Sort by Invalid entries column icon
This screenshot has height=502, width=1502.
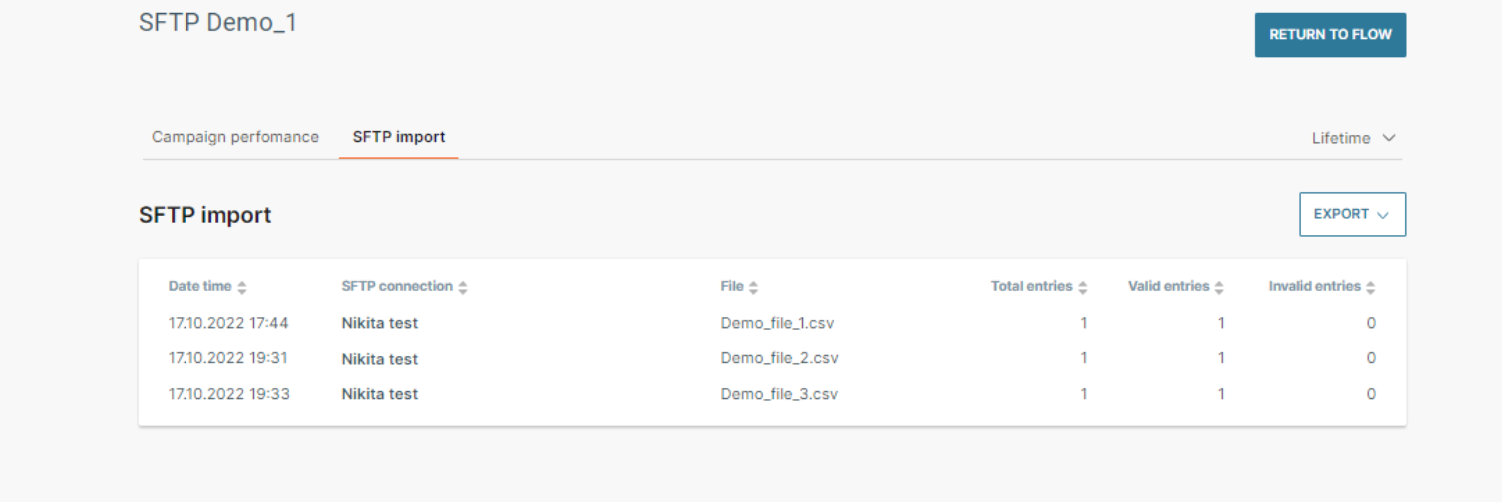[x=1370, y=288]
